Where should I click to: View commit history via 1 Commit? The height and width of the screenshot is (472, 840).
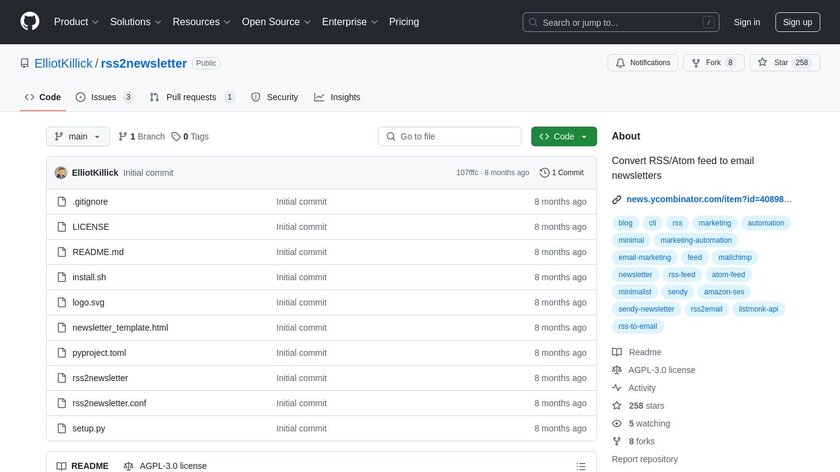(561, 172)
